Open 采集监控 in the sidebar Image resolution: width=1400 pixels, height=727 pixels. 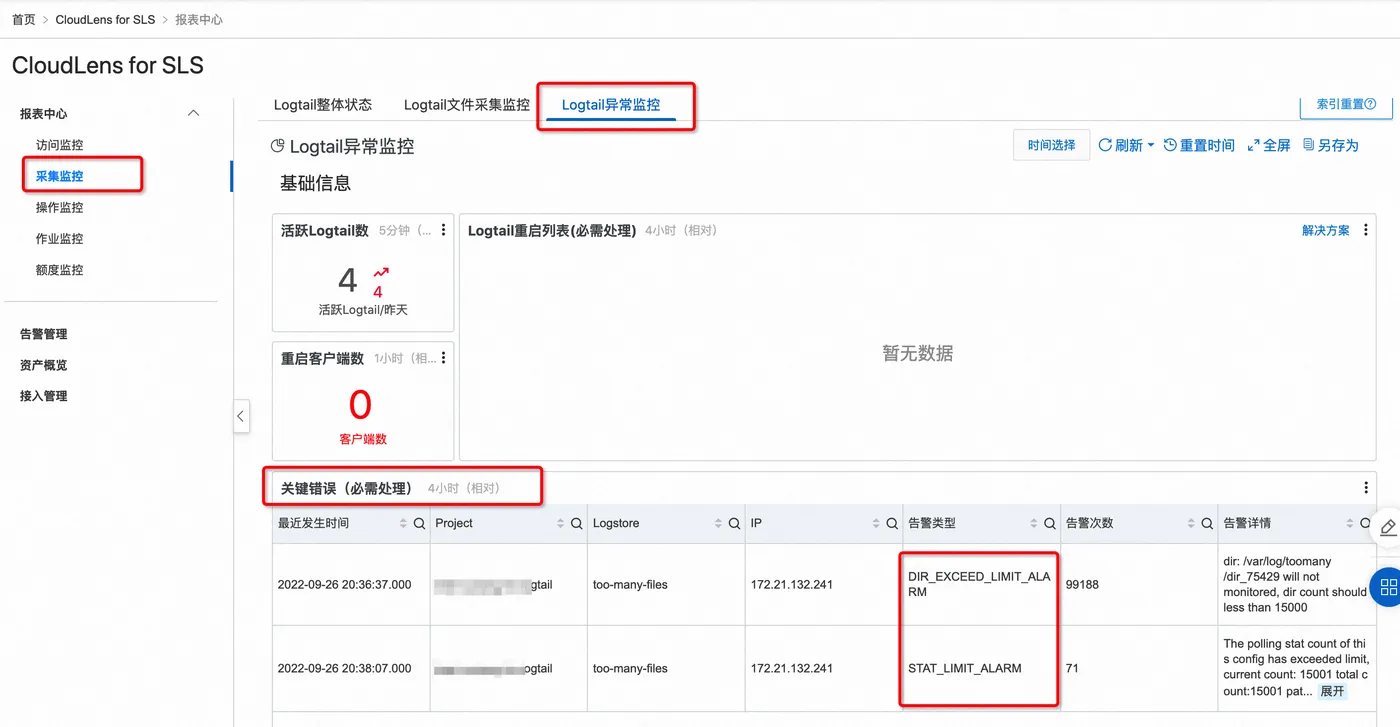click(x=60, y=176)
